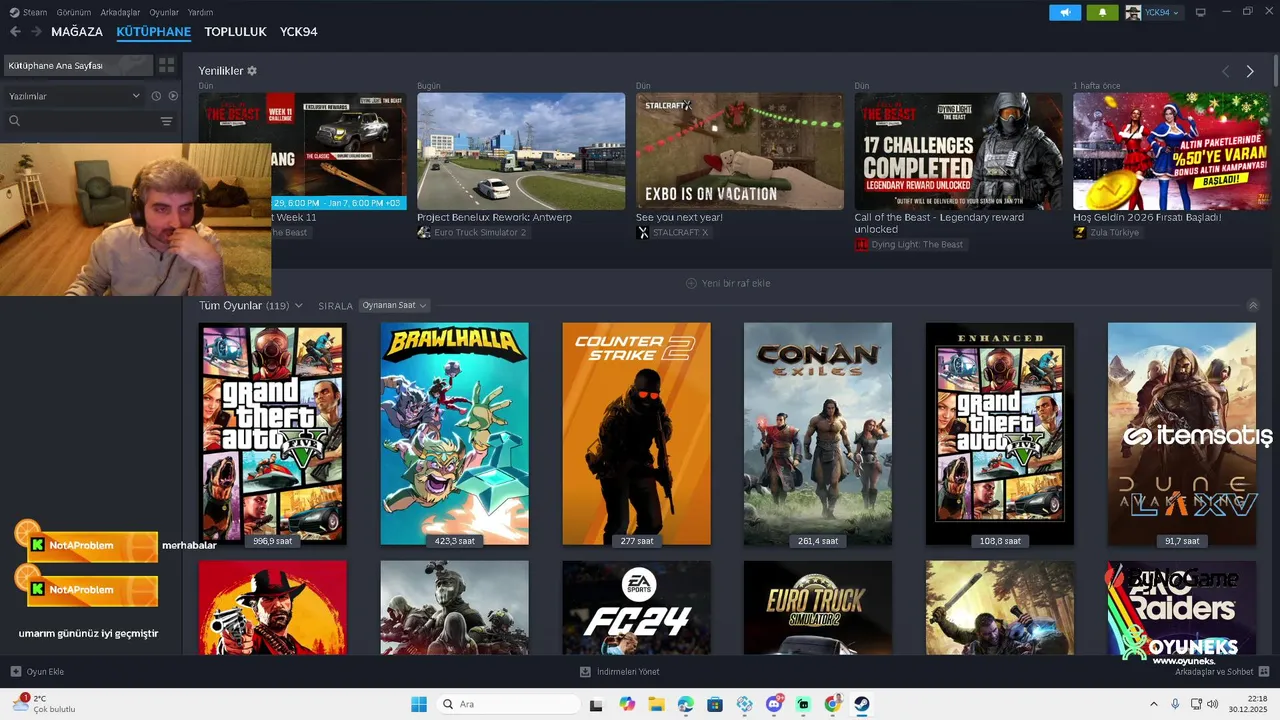The width and height of the screenshot is (1280, 720).
Task: Open the Oynanan Saat sort dropdown
Action: tap(394, 305)
